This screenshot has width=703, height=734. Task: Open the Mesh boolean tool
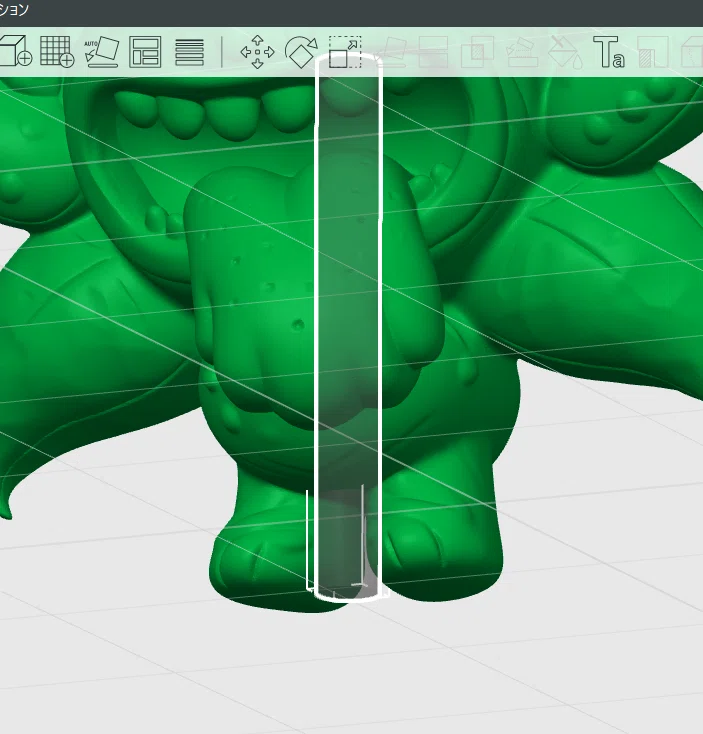(x=477, y=51)
